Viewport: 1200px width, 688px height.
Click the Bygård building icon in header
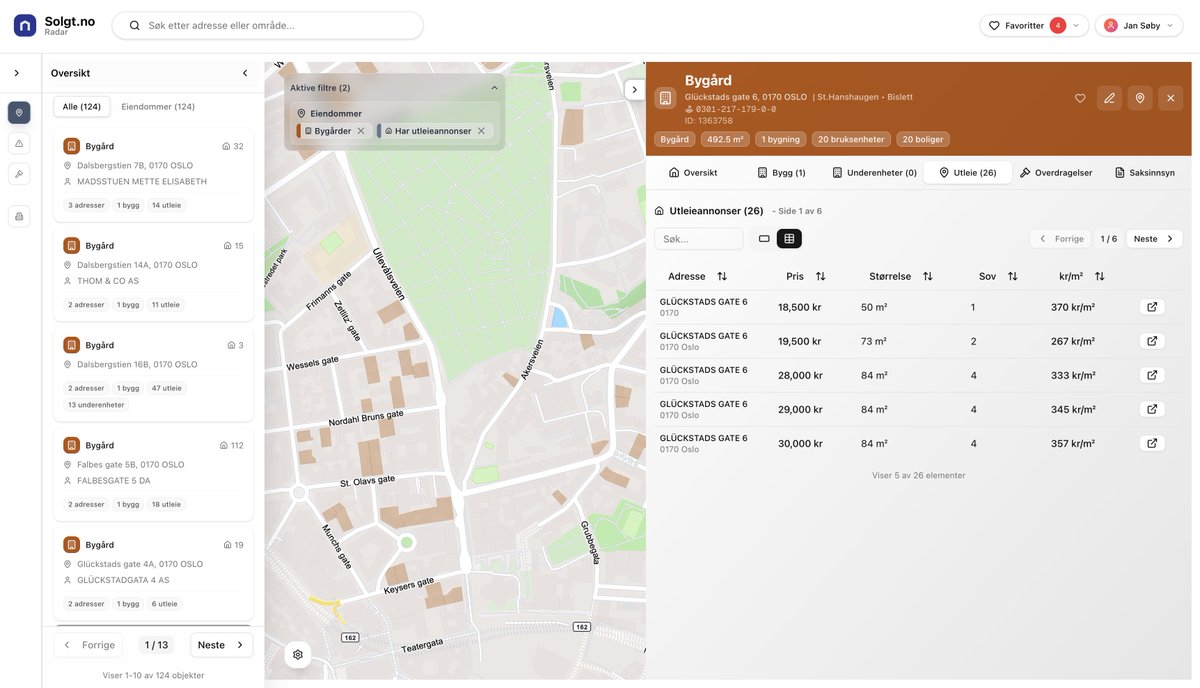click(665, 98)
